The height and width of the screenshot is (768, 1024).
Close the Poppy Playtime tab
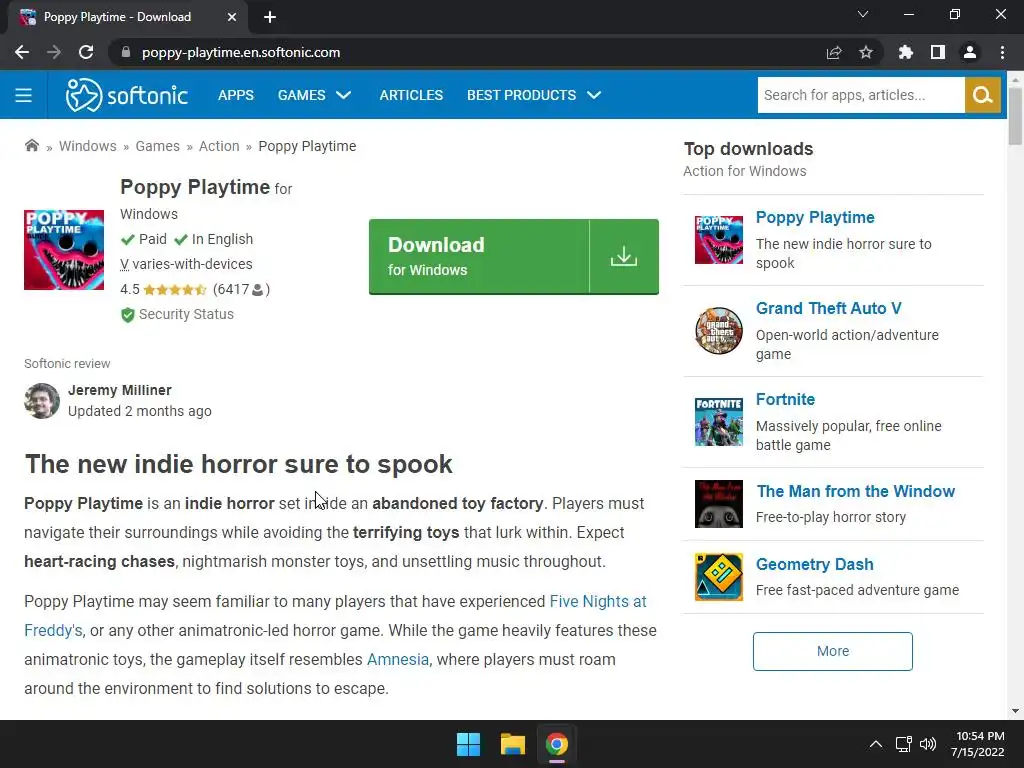232,17
